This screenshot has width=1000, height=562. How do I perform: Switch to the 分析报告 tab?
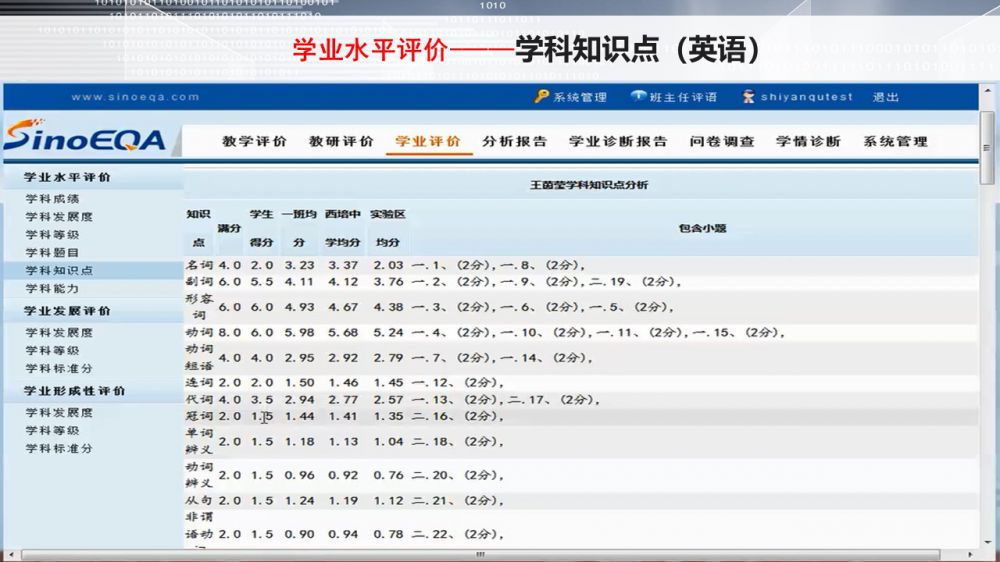point(514,142)
